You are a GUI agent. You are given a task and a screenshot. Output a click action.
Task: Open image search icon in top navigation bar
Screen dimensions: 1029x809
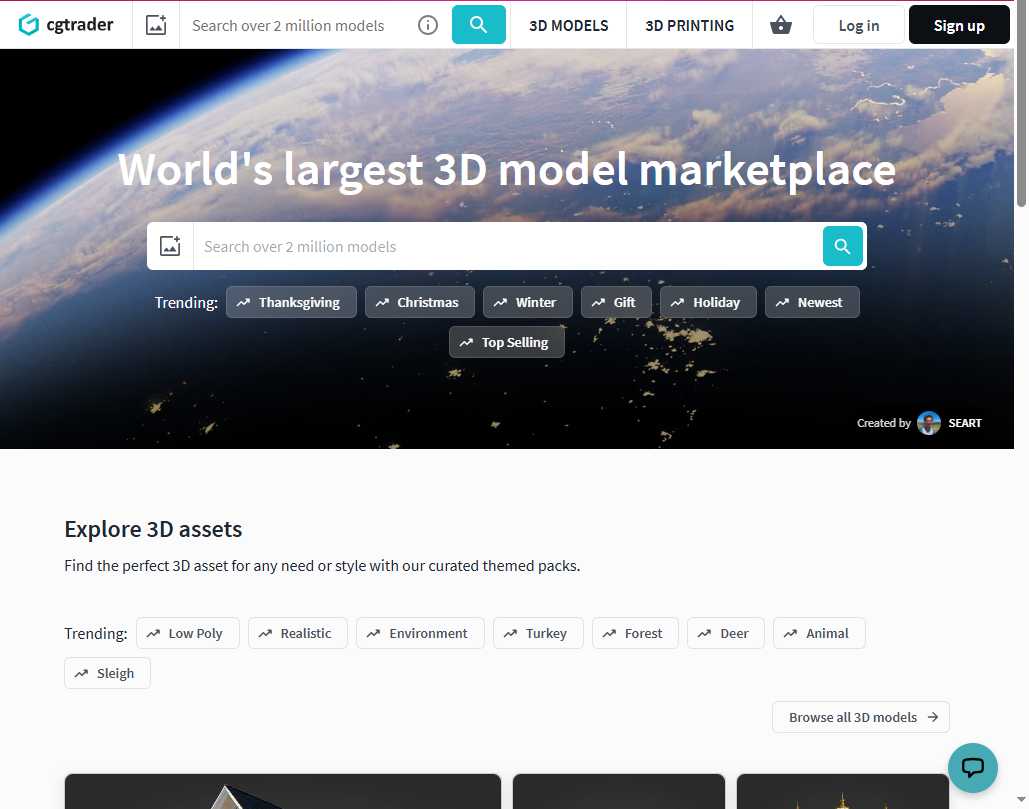156,25
